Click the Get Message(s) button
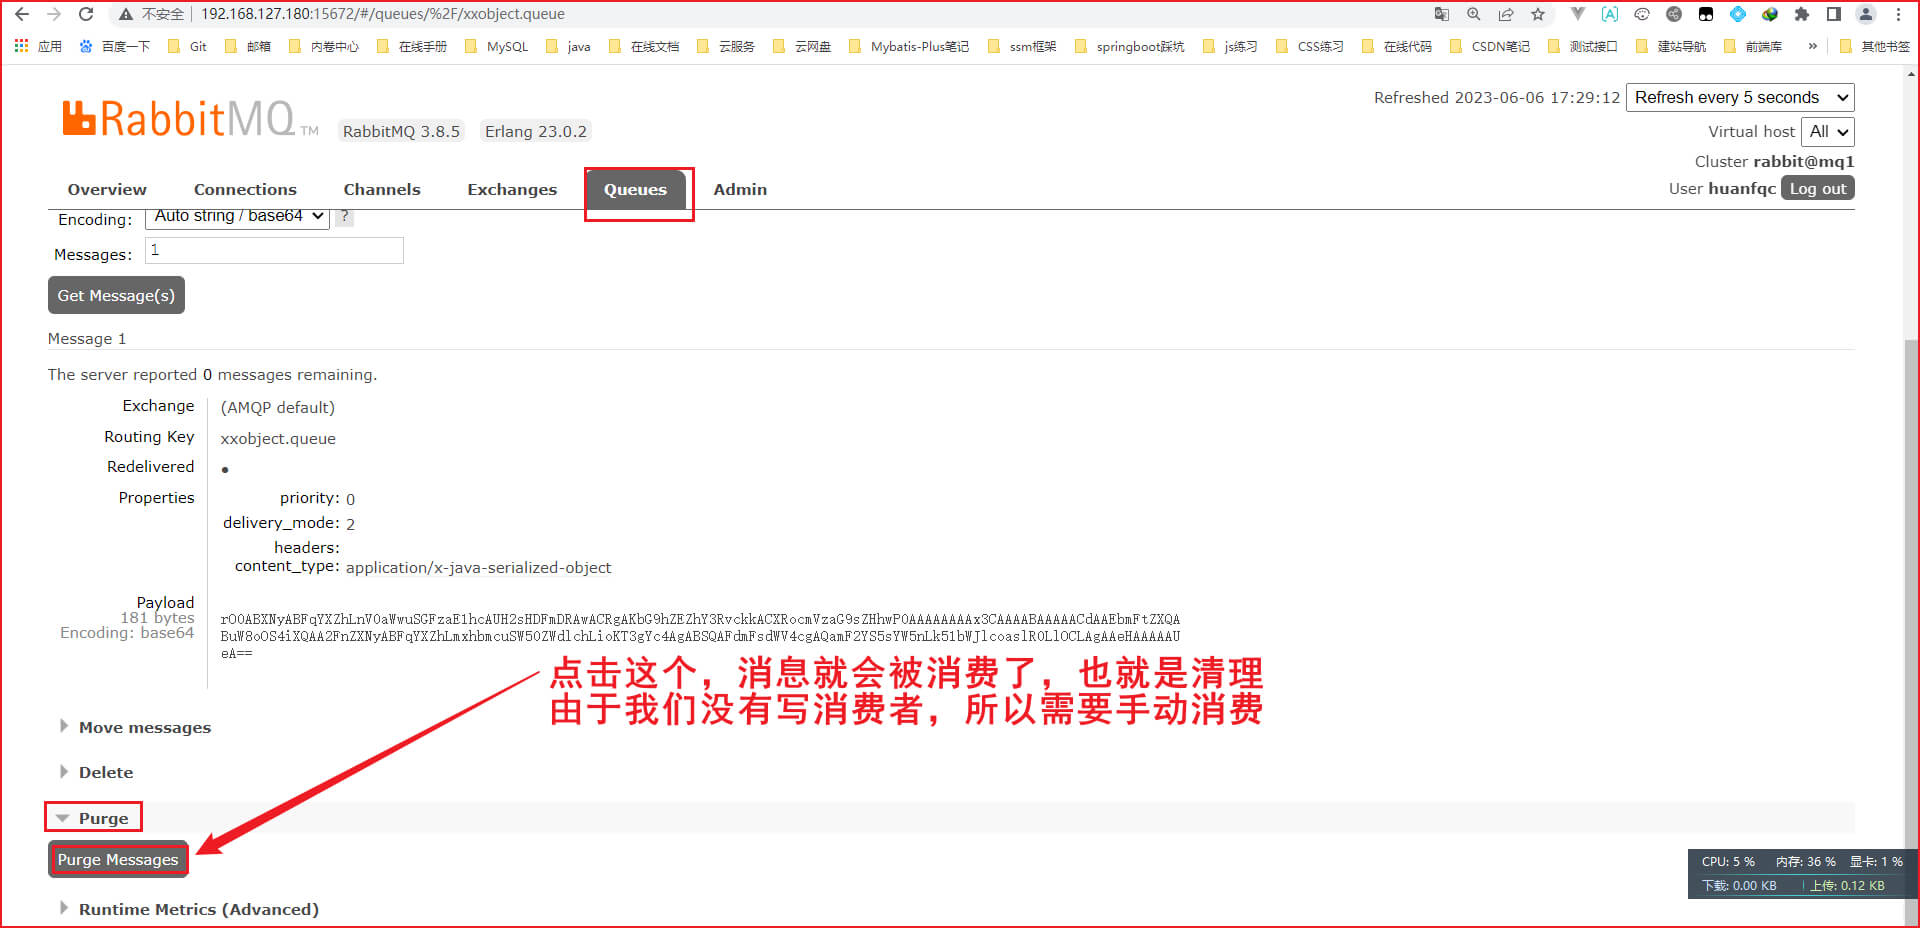Image resolution: width=1920 pixels, height=928 pixels. pos(116,295)
